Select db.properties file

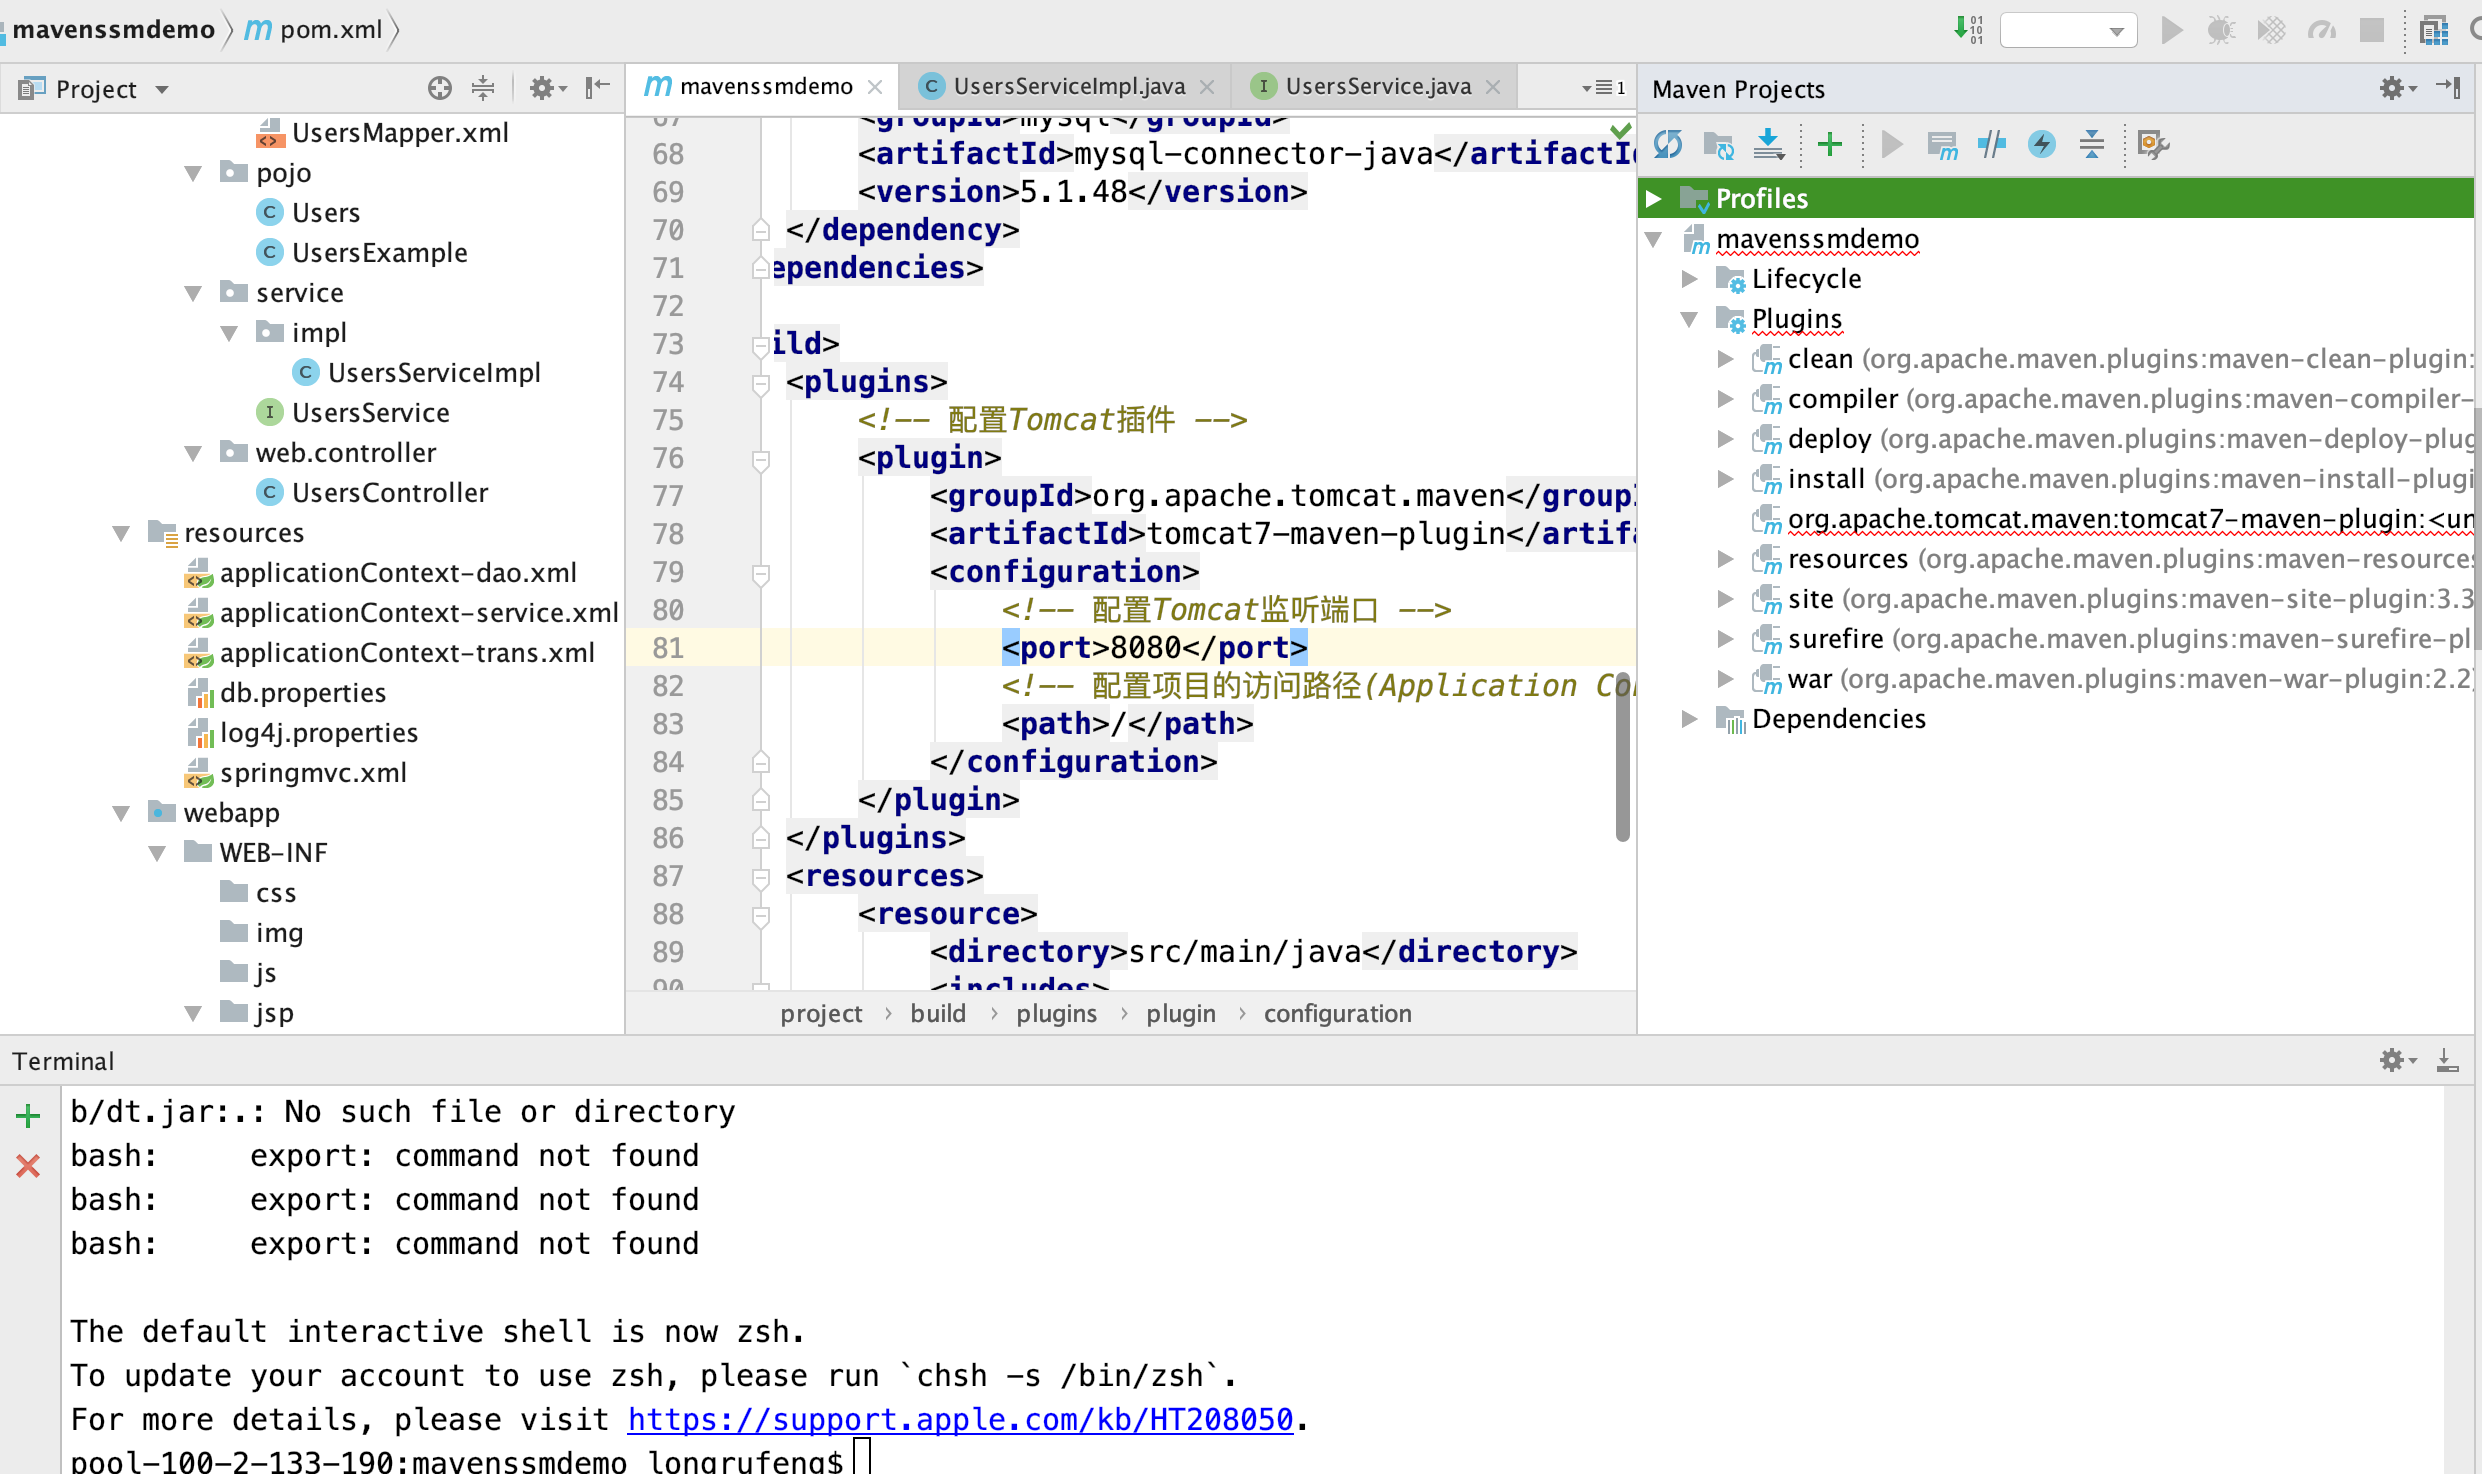pos(286,692)
